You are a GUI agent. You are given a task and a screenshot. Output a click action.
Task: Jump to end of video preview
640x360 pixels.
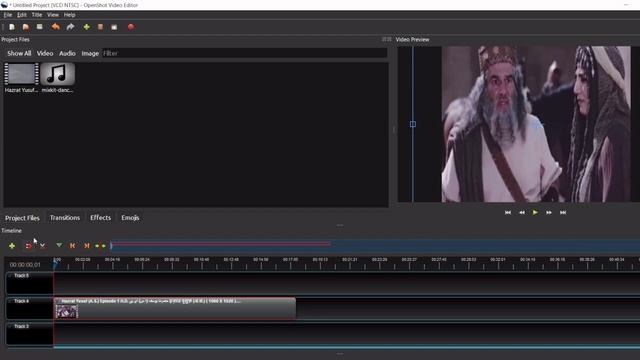pyautogui.click(x=563, y=212)
